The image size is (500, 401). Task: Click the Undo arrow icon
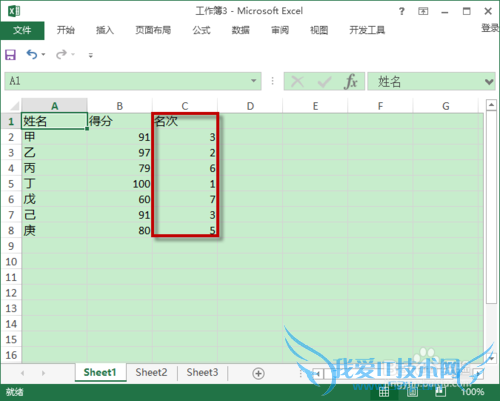click(x=32, y=54)
